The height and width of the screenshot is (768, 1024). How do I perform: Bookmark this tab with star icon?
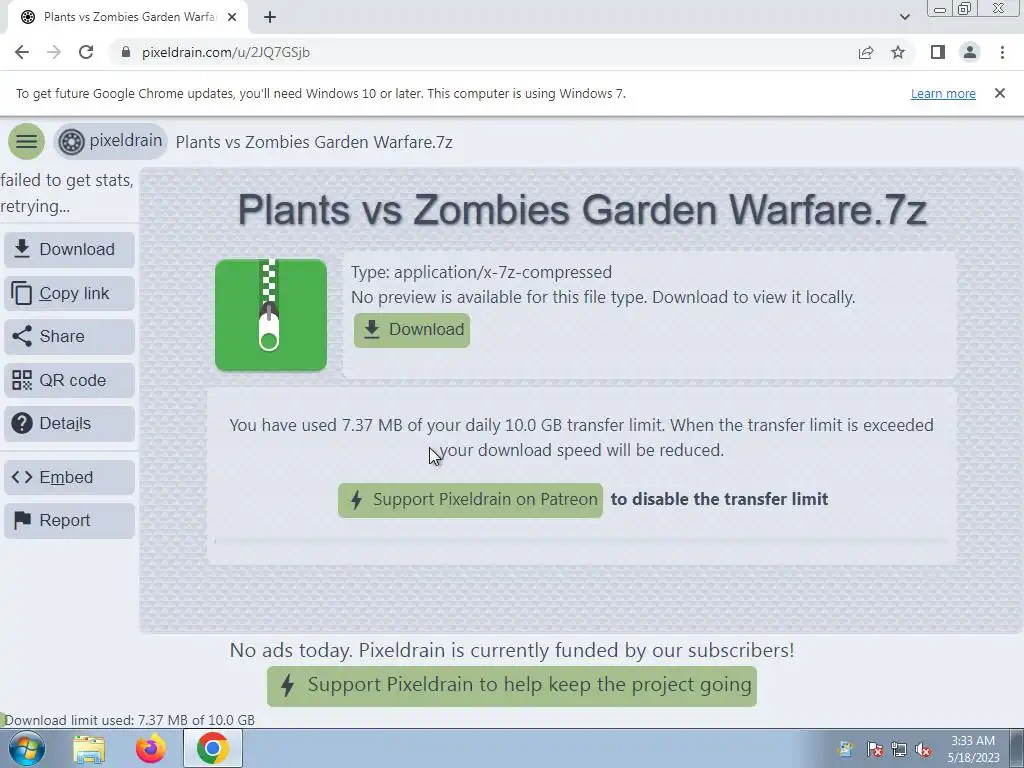898,52
